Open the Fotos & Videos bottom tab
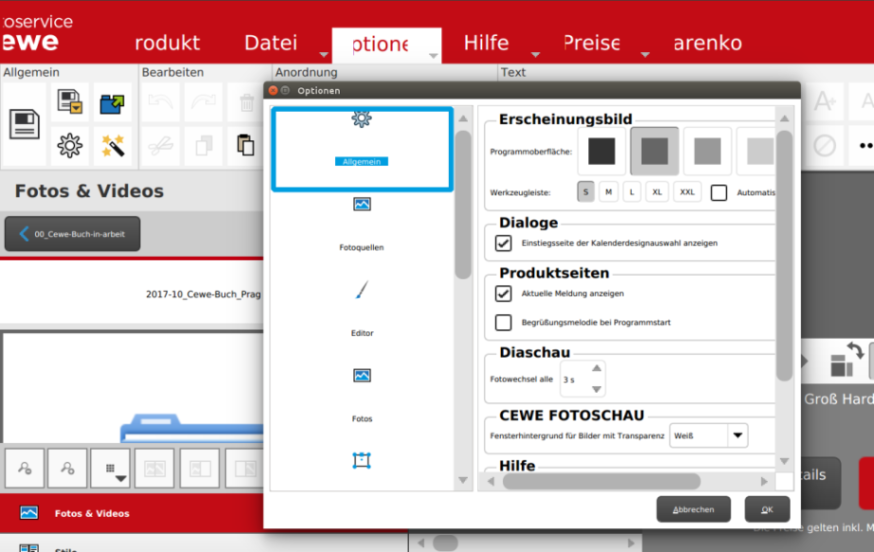The height and width of the screenshot is (552, 874). click(x=132, y=513)
